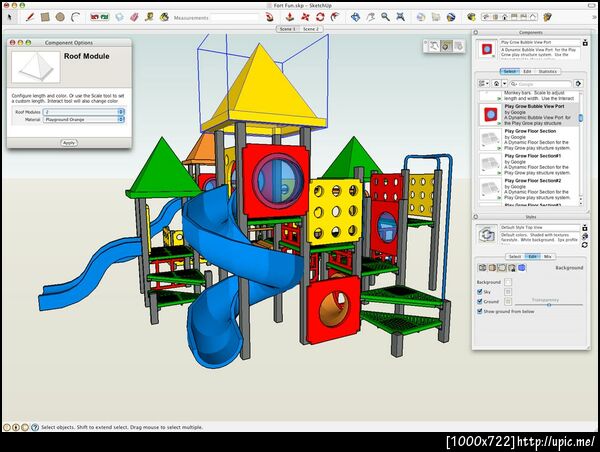The image size is (600, 452).
Task: Open Edge settings in Styles Edit tab
Action: [483, 268]
